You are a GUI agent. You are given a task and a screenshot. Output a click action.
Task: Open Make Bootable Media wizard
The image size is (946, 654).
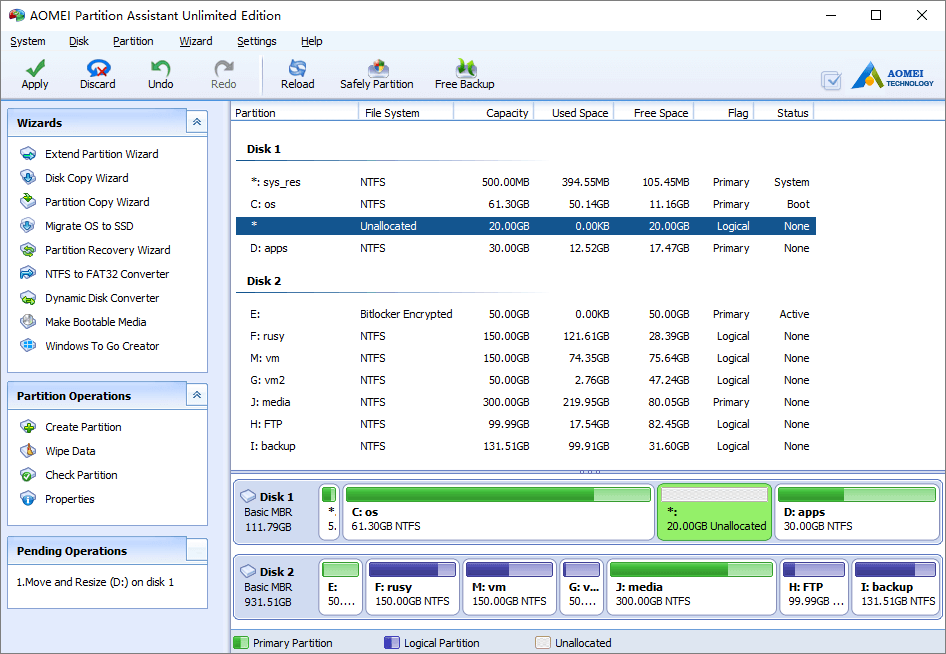(x=96, y=322)
